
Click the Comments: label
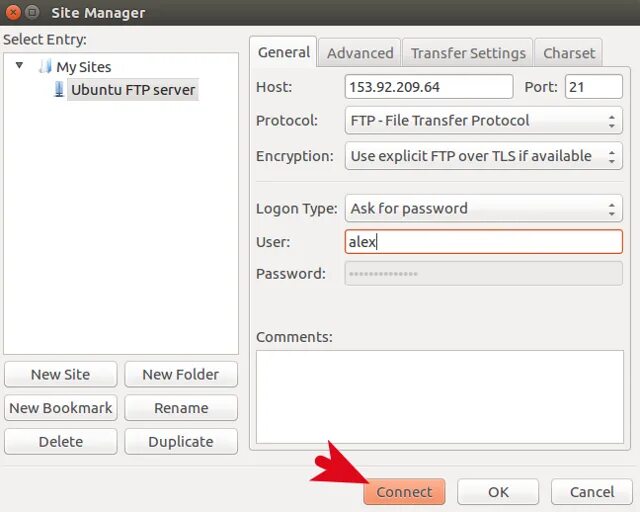point(294,337)
